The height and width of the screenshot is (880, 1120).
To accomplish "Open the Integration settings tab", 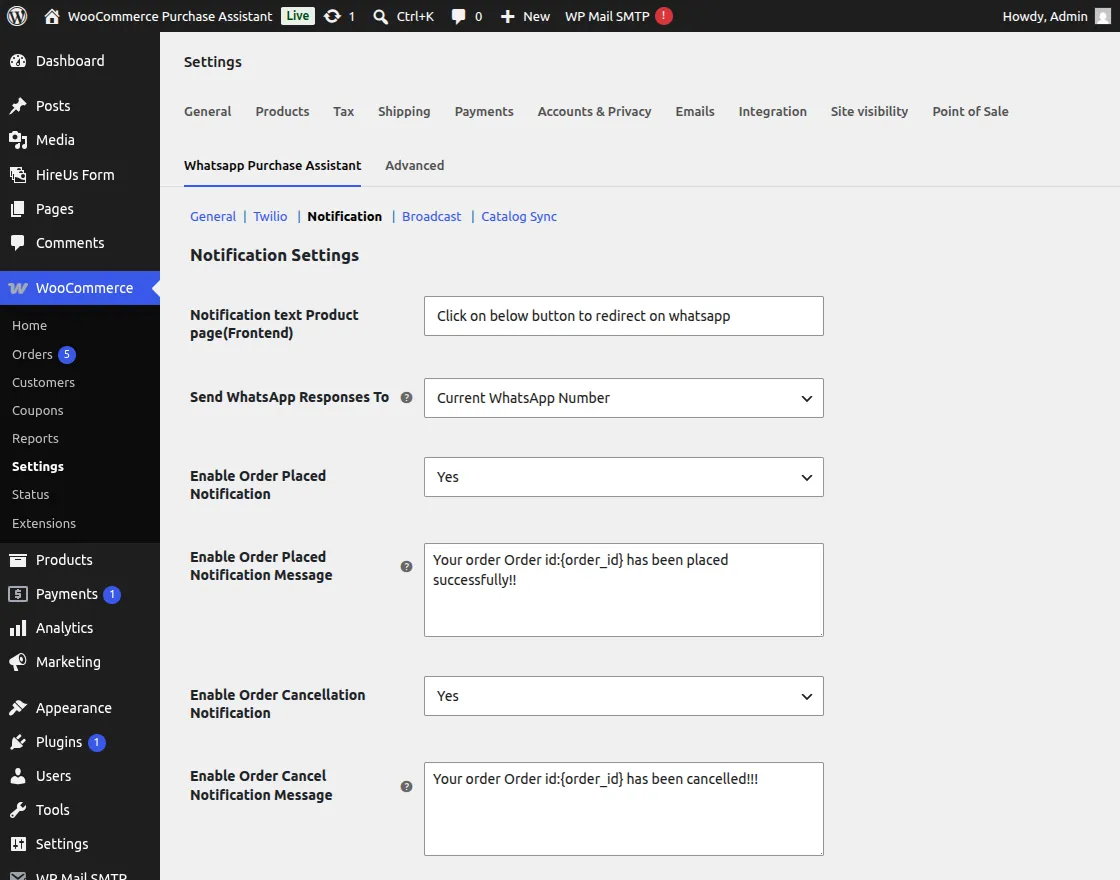I will pos(773,111).
